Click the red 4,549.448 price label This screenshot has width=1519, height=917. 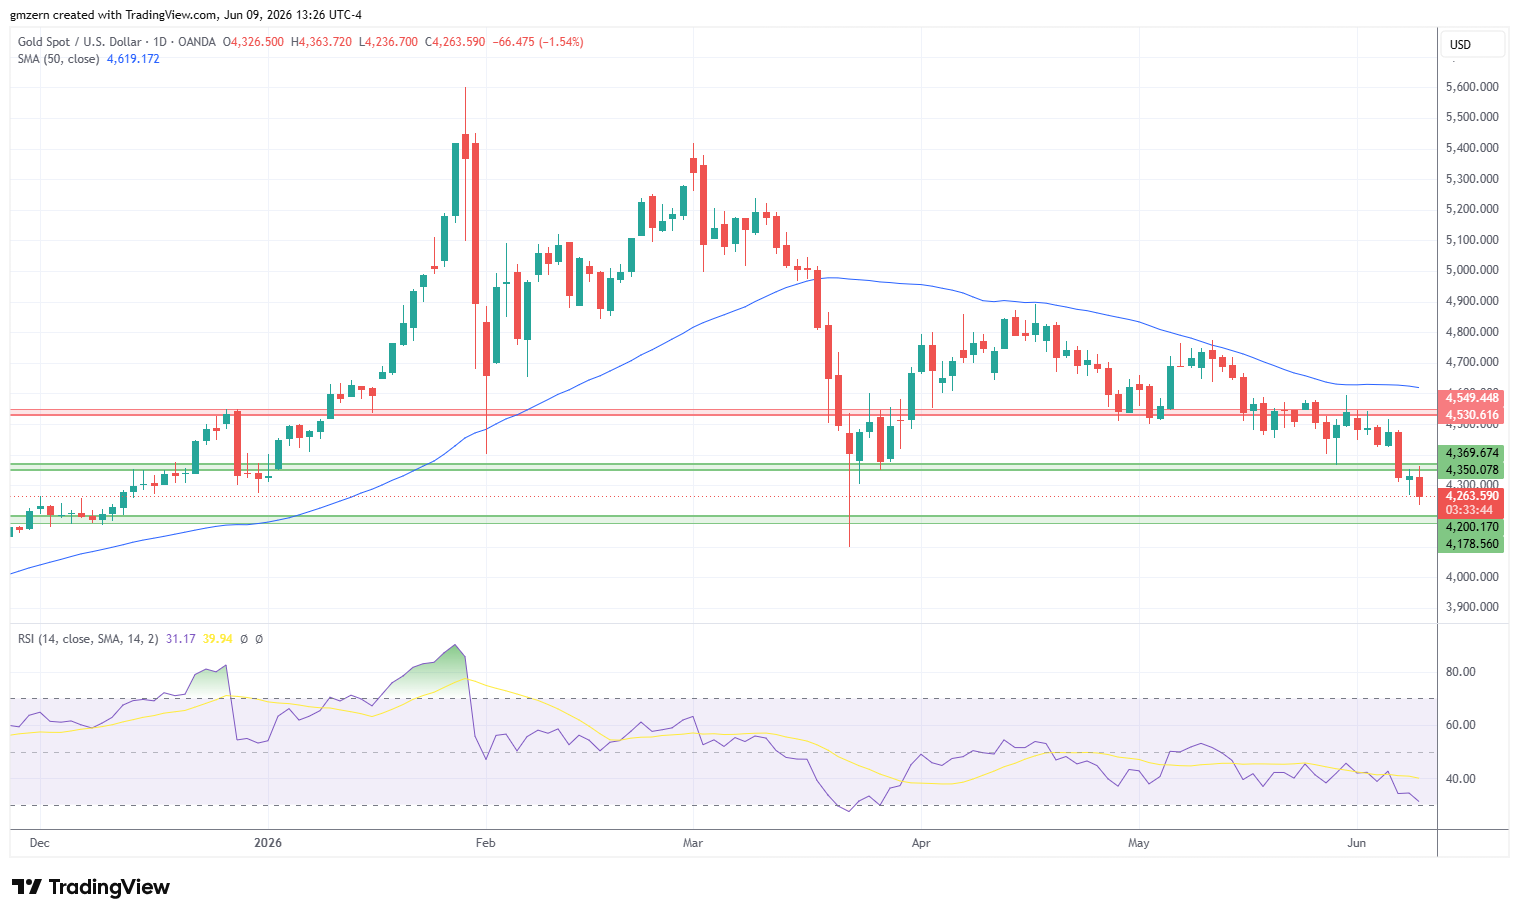pyautogui.click(x=1472, y=398)
